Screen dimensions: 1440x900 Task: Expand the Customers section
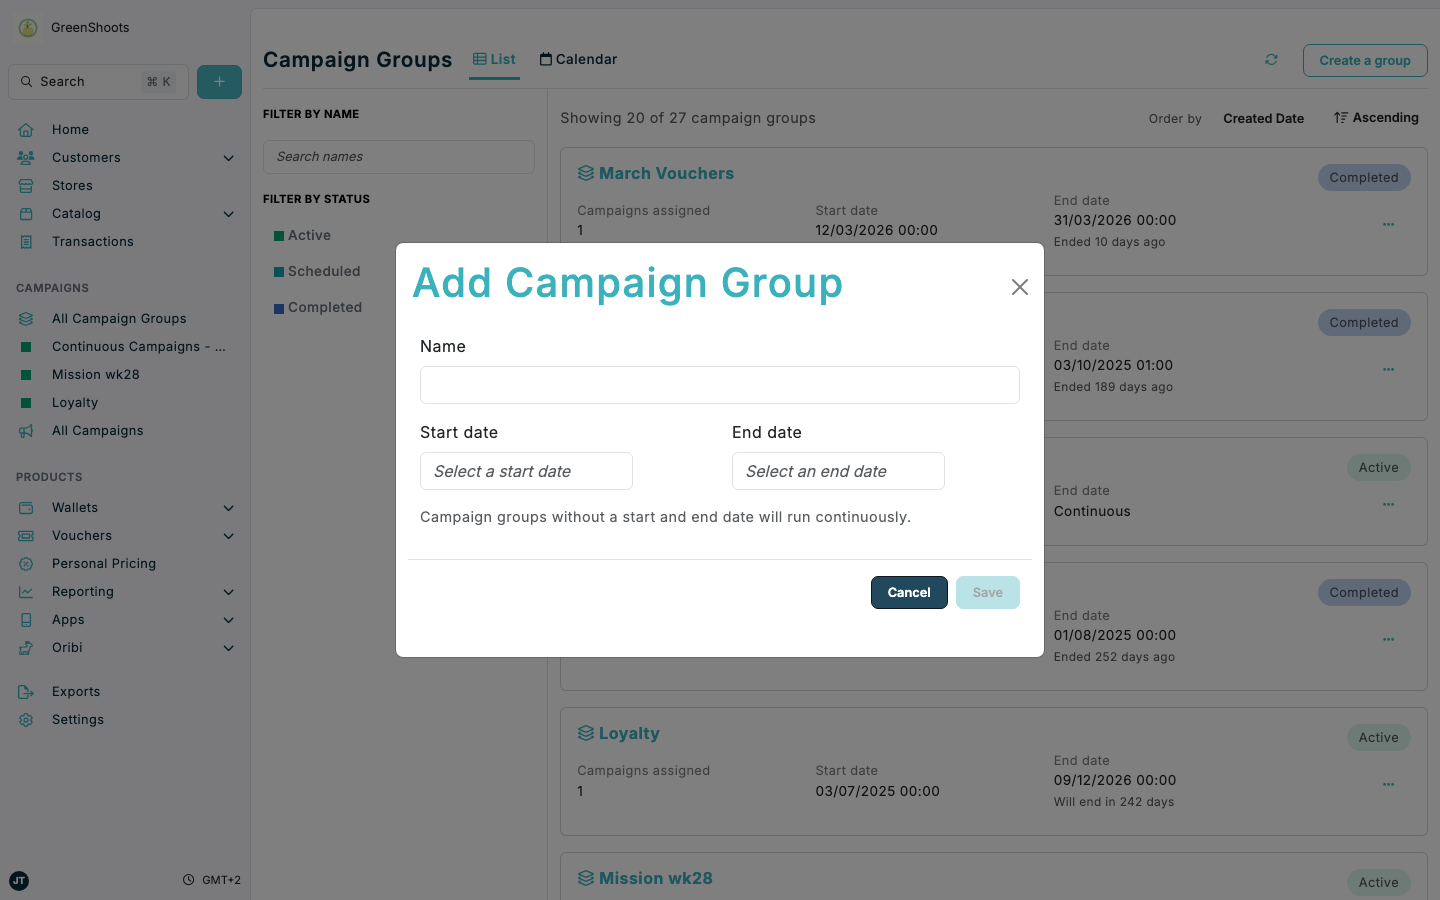pyautogui.click(x=229, y=157)
